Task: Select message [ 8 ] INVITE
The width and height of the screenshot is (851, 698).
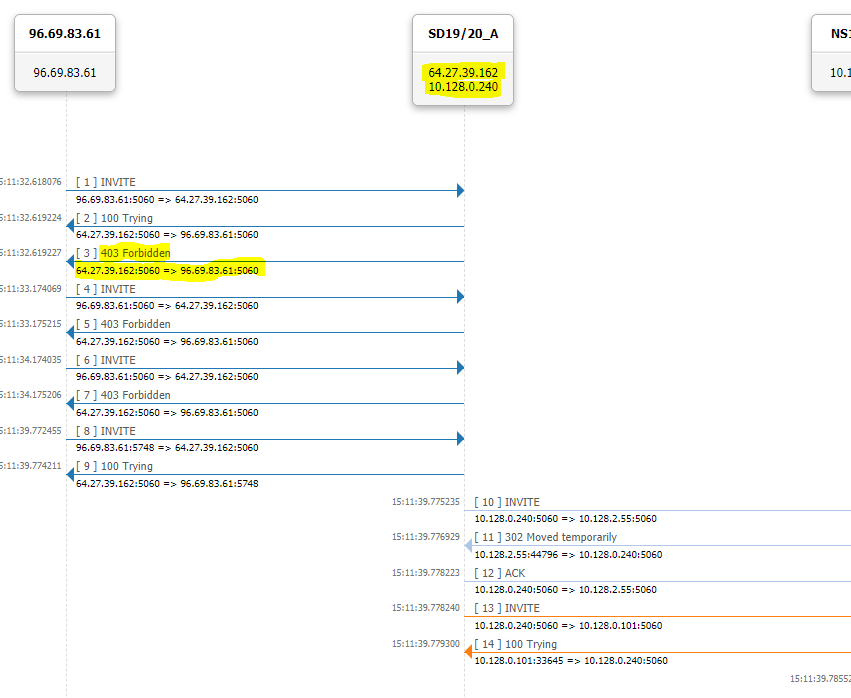Action: point(118,431)
